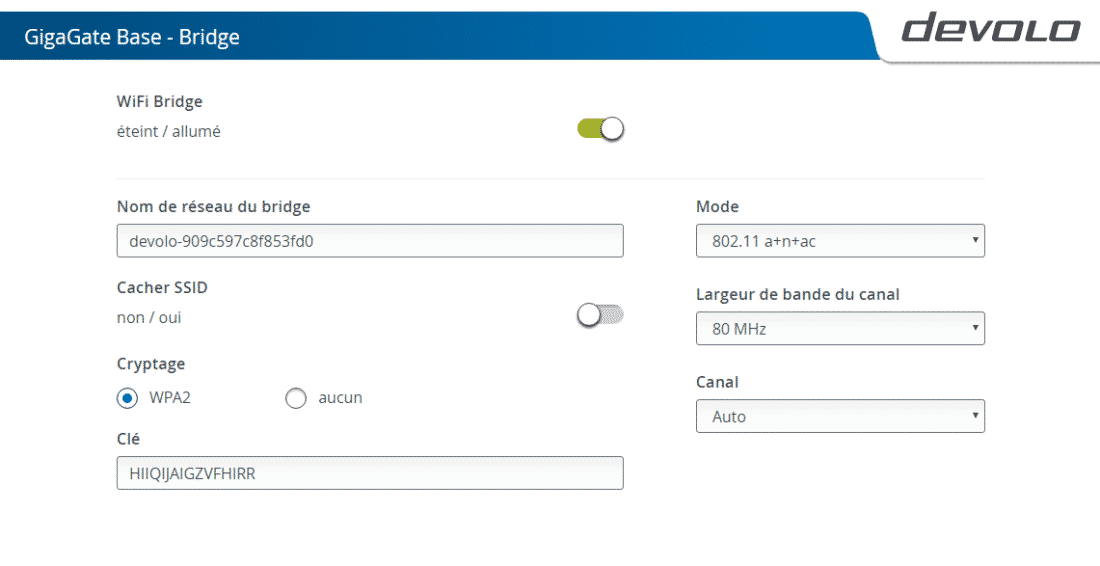Click the WiFi Bridge section heading

click(160, 101)
